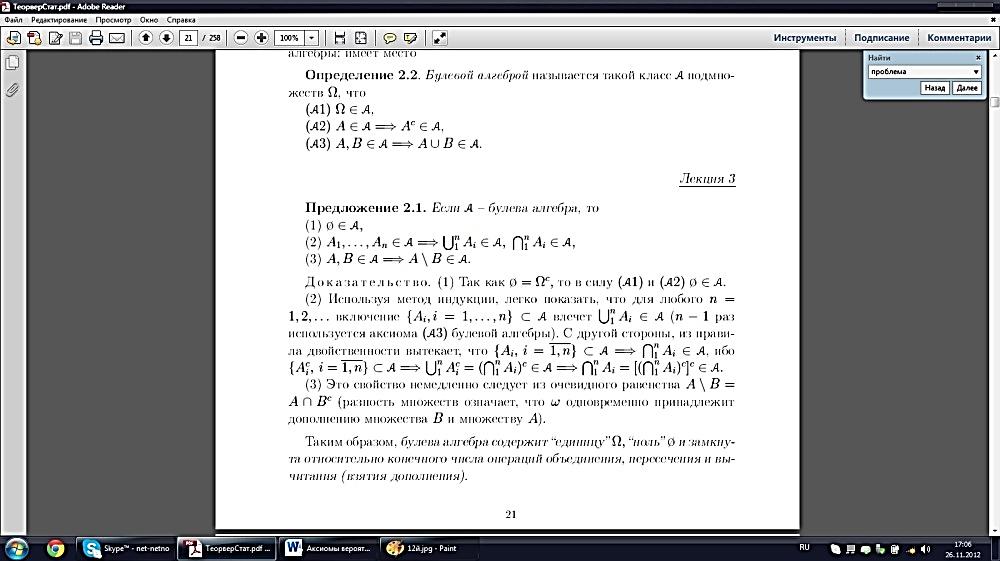Screen dimensions: 1000x561
Task: Open the Инструменты pane
Action: (804, 38)
